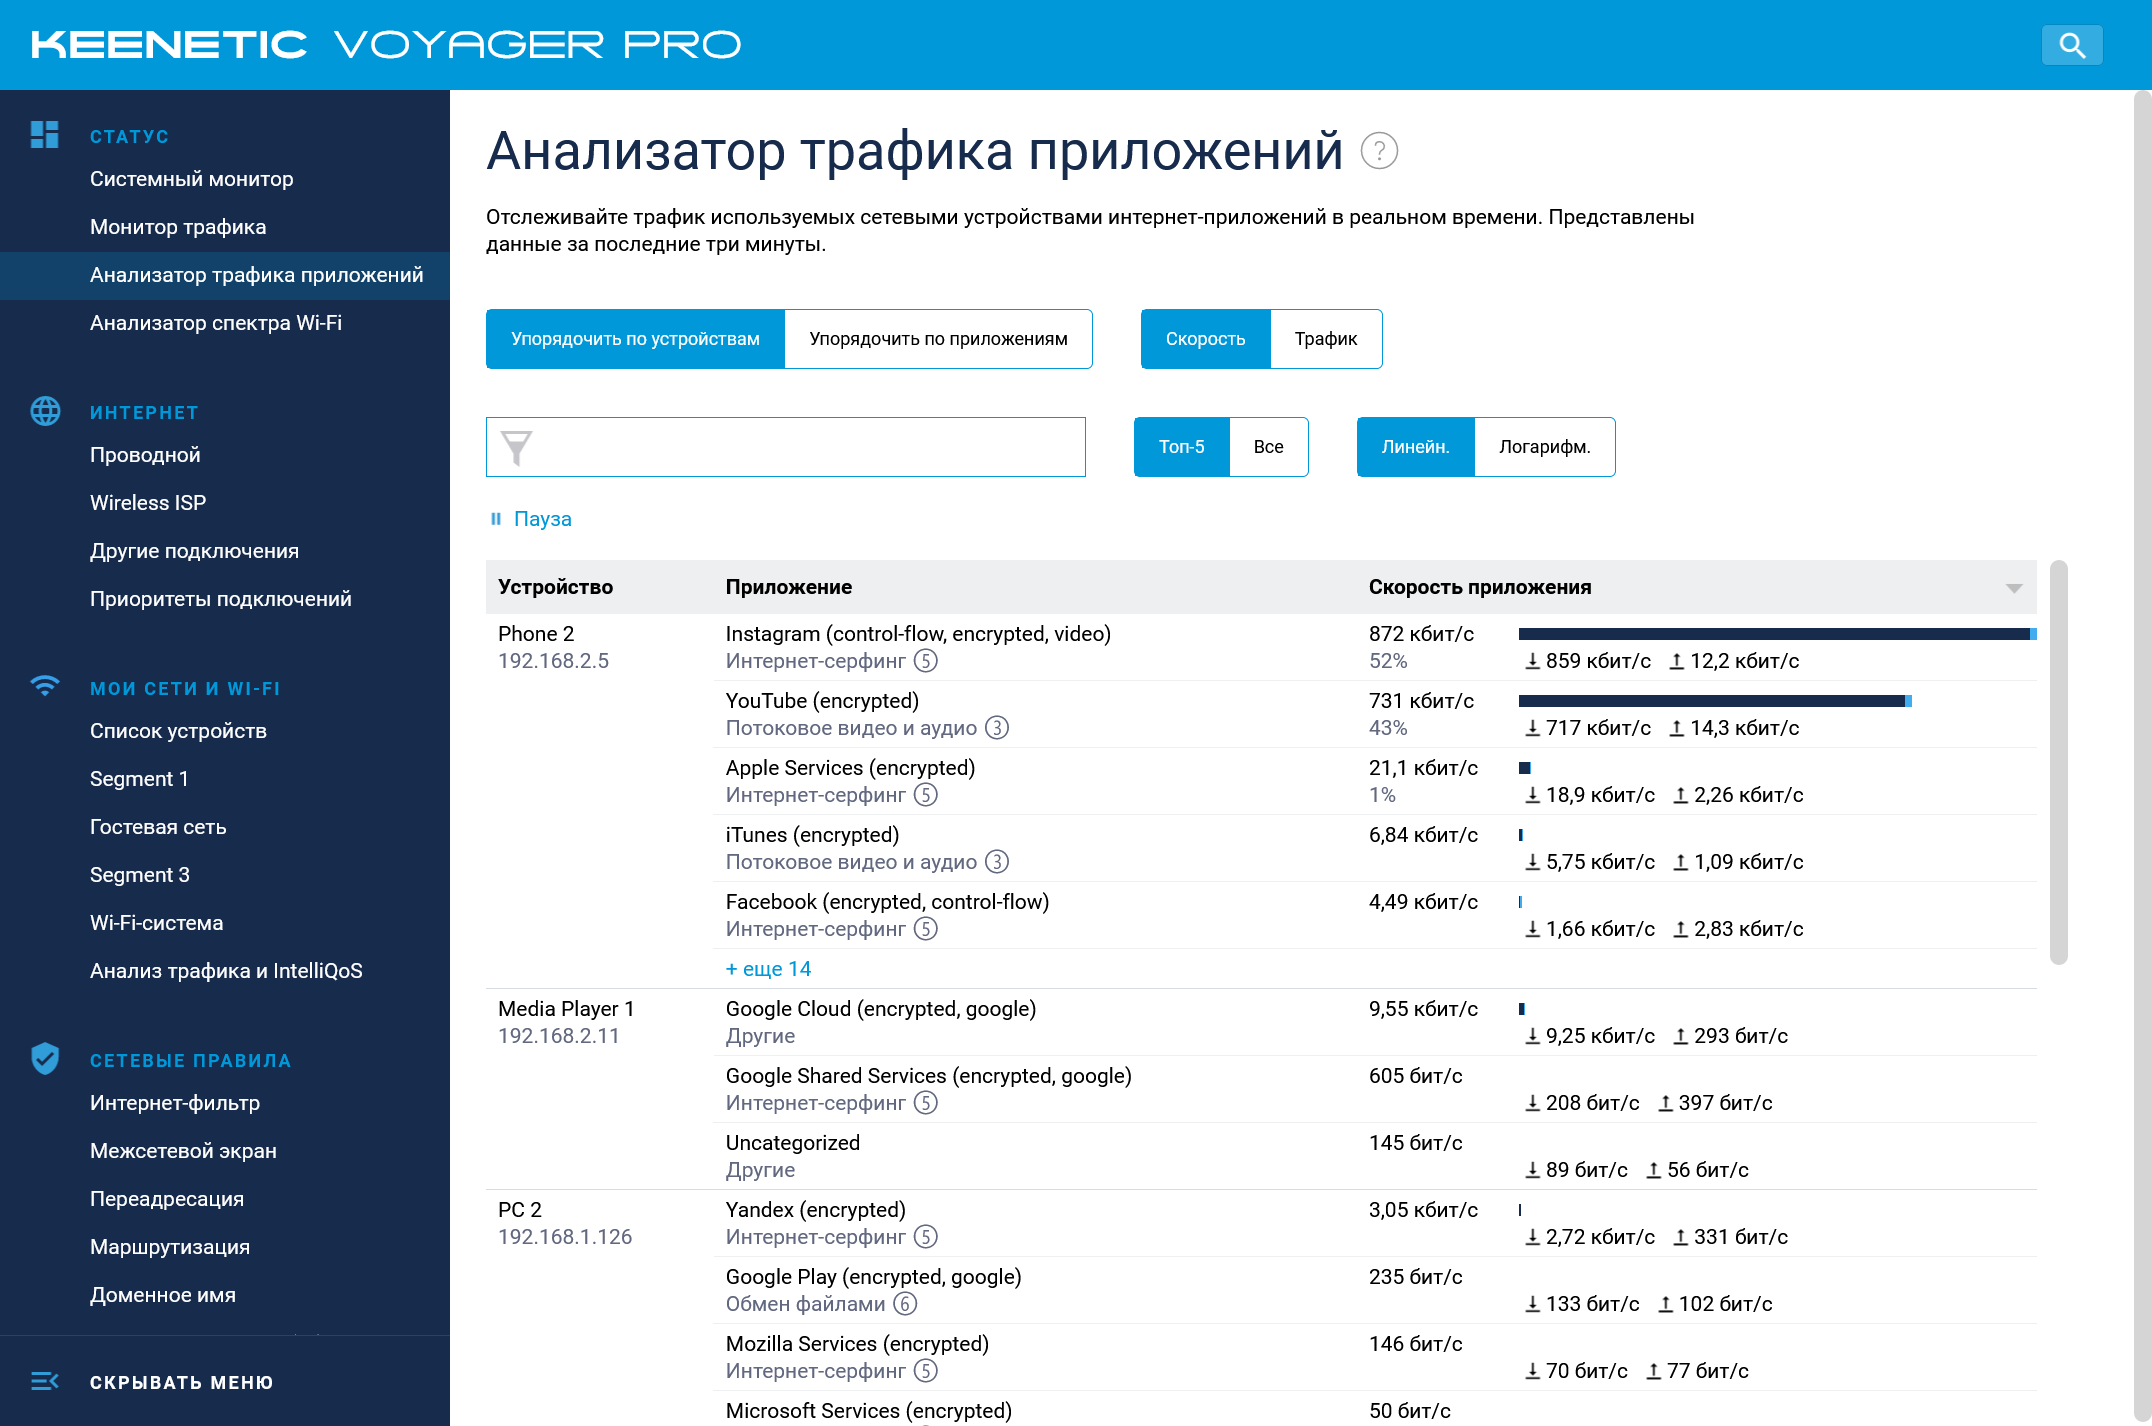Screen dimensions: 2152x1426
Task: Show all apps with Все option
Action: tap(1268, 447)
